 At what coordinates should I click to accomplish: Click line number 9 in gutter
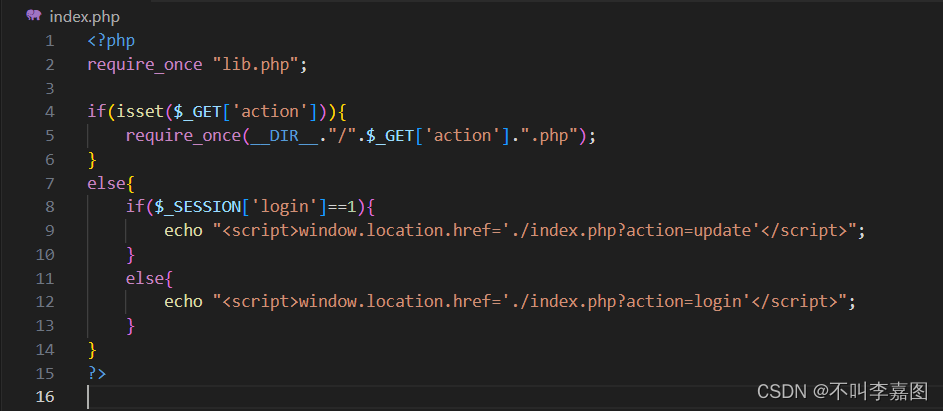pyautogui.click(x=49, y=231)
